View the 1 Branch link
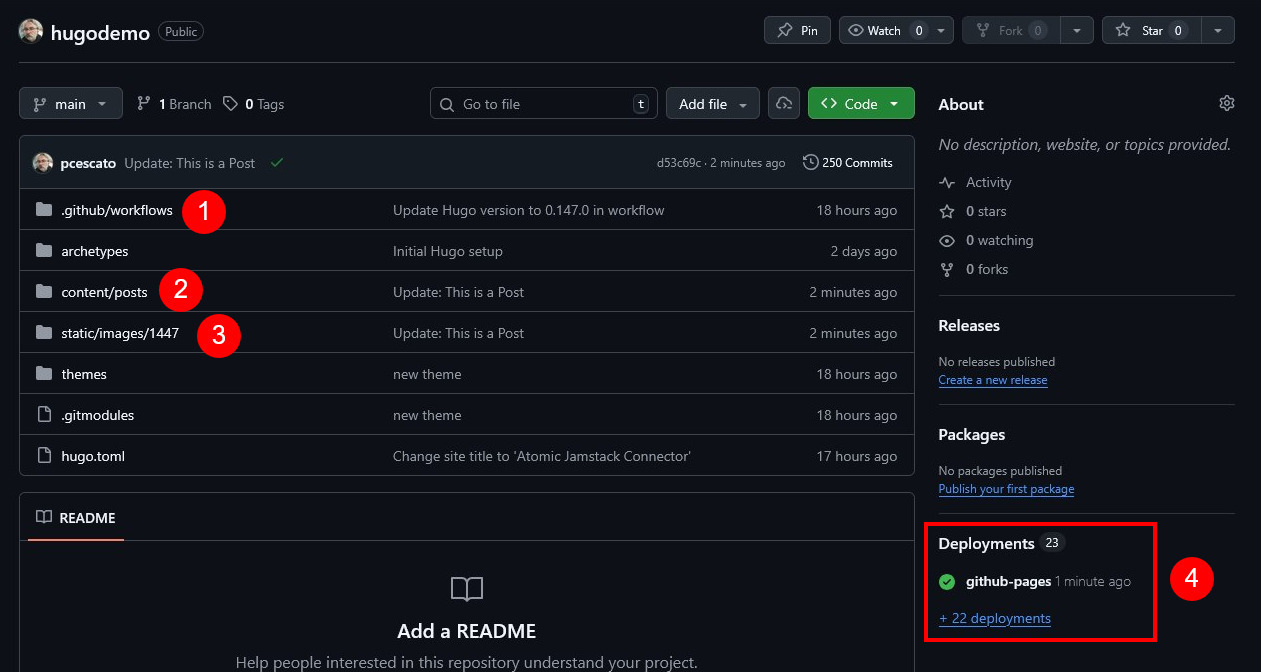1261x672 pixels. point(174,104)
